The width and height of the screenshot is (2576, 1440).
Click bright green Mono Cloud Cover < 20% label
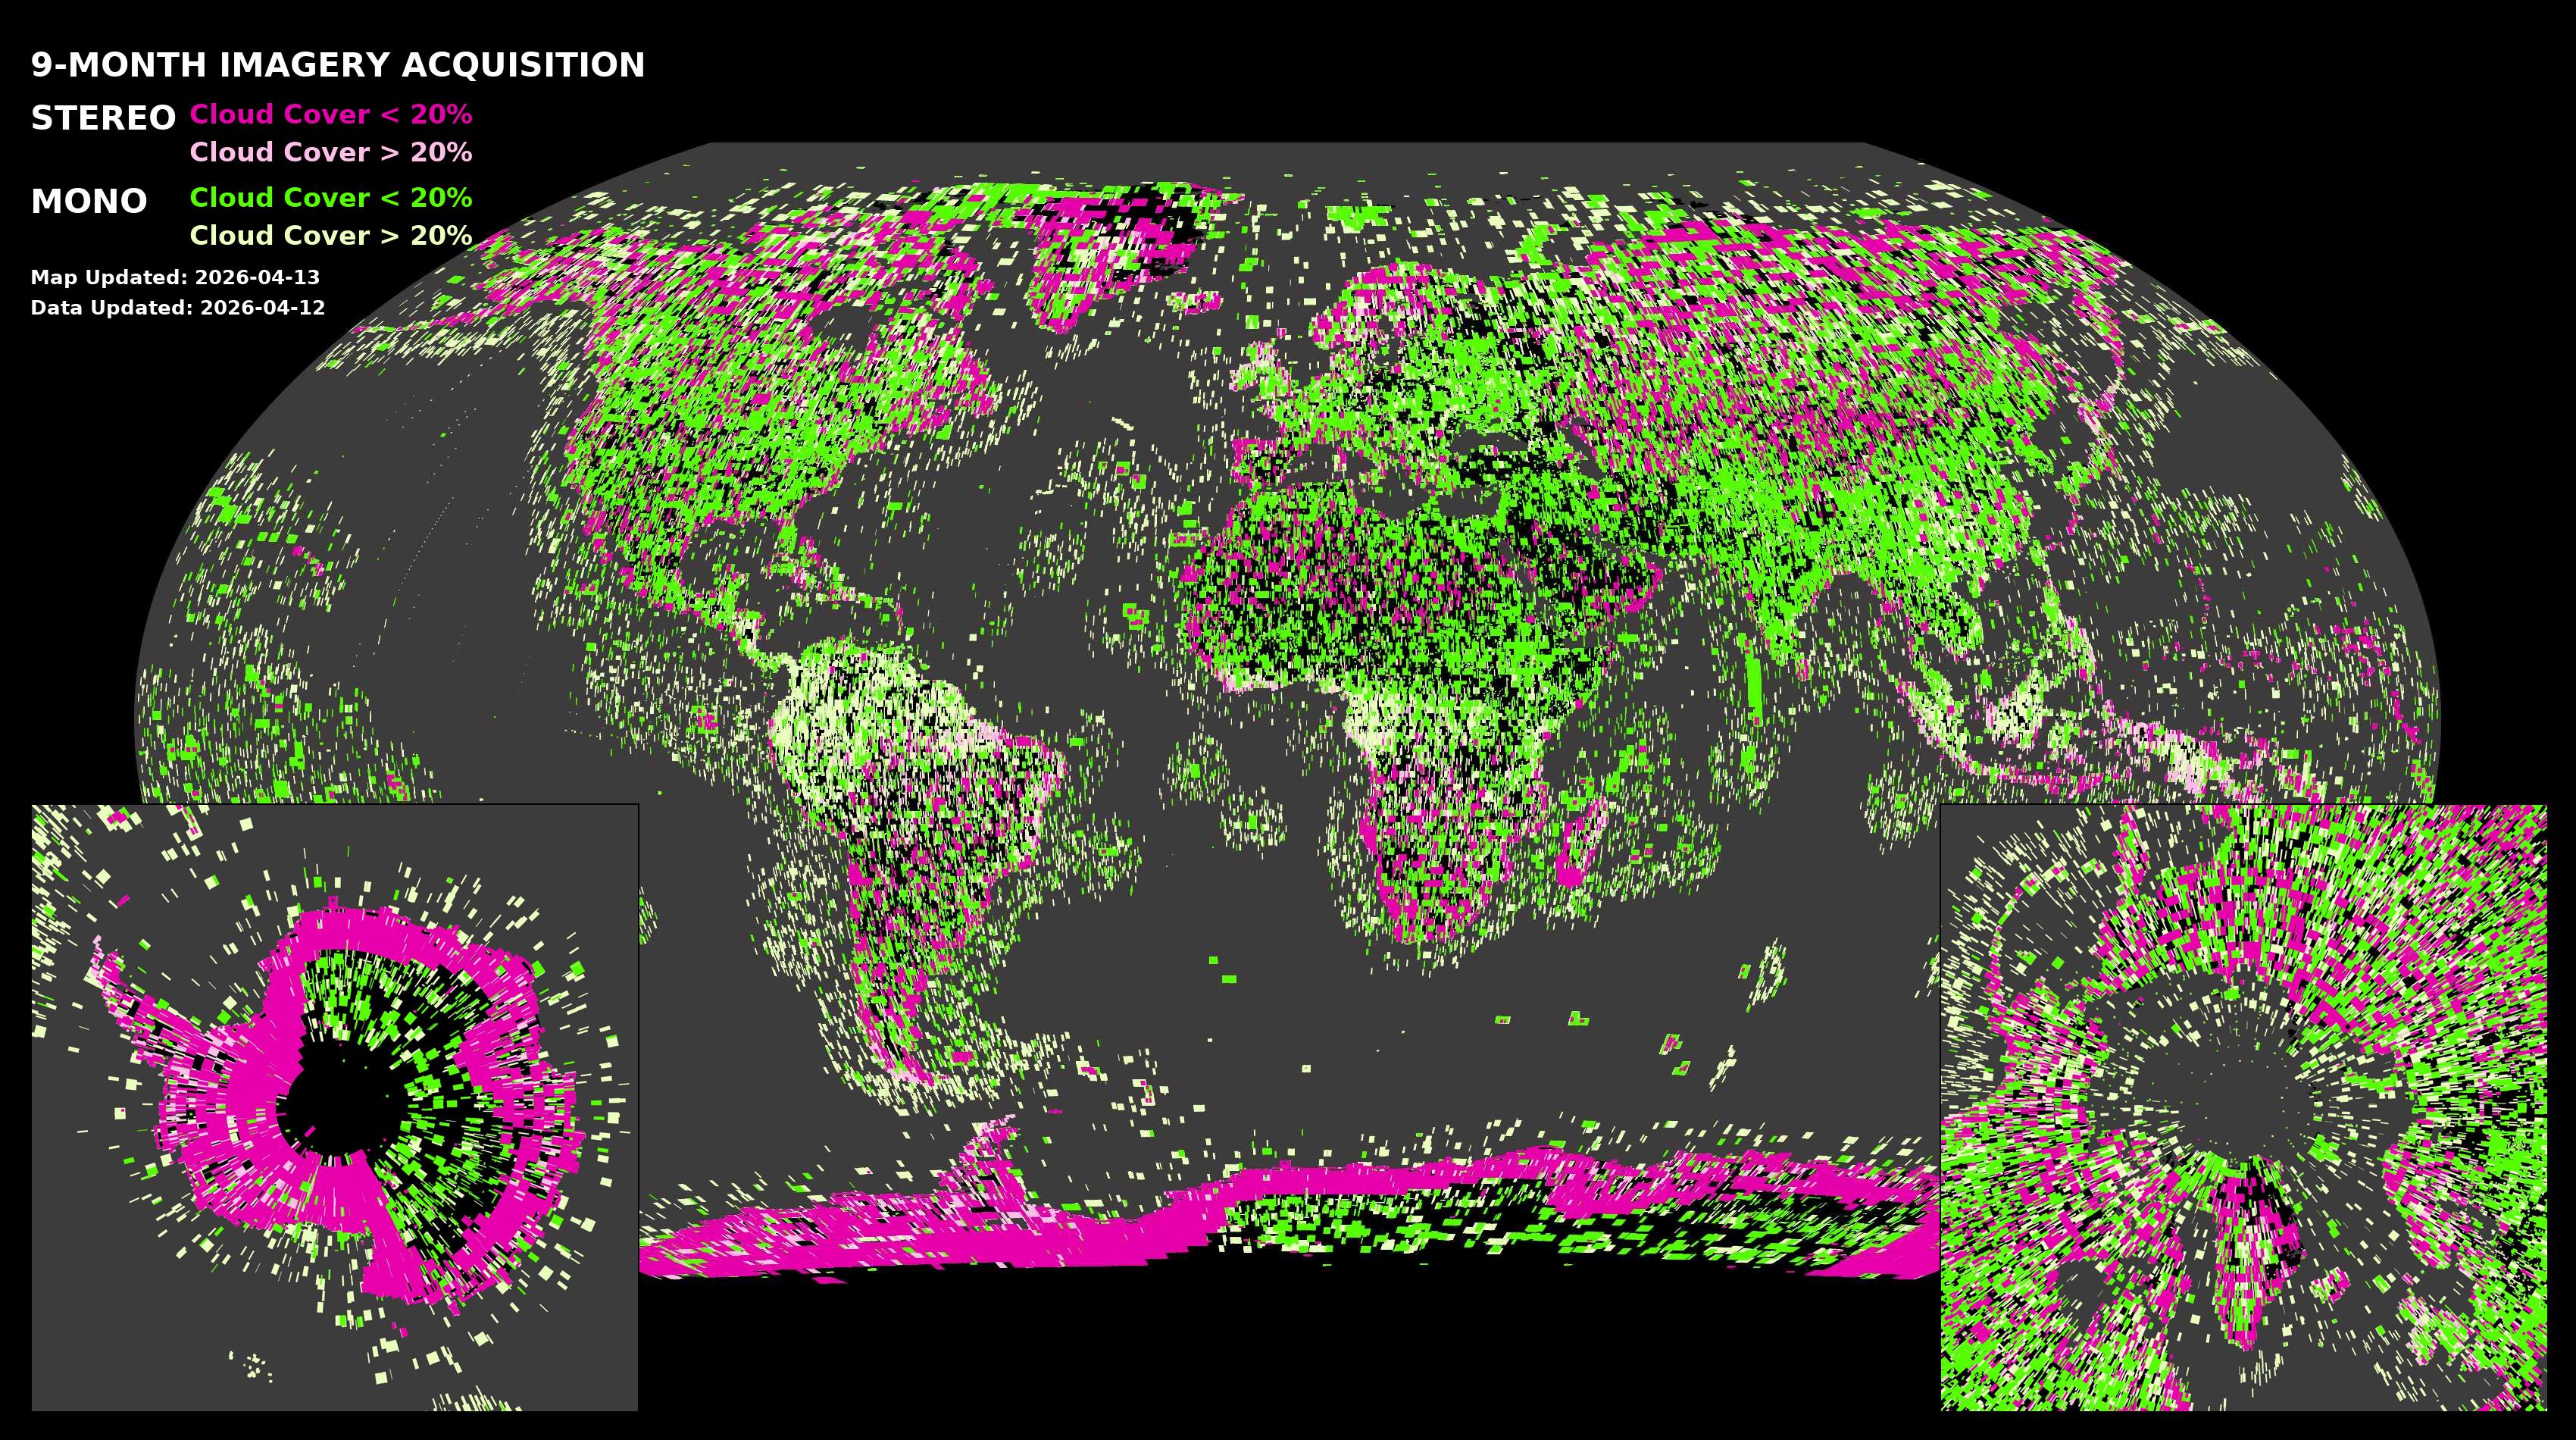tap(330, 197)
